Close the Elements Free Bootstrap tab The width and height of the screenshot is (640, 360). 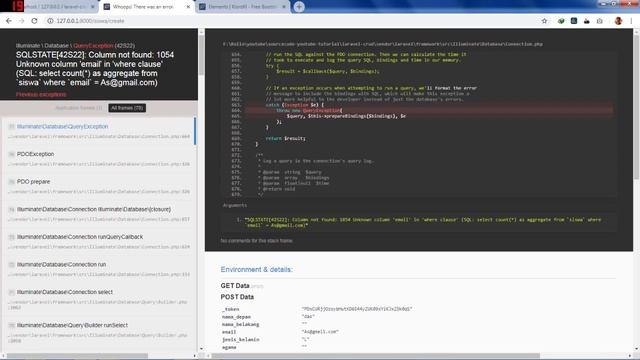[x=284, y=7]
